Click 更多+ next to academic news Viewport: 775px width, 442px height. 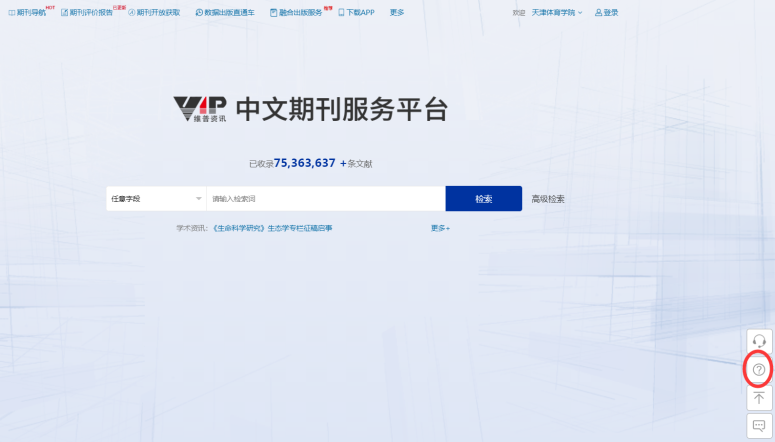click(440, 228)
